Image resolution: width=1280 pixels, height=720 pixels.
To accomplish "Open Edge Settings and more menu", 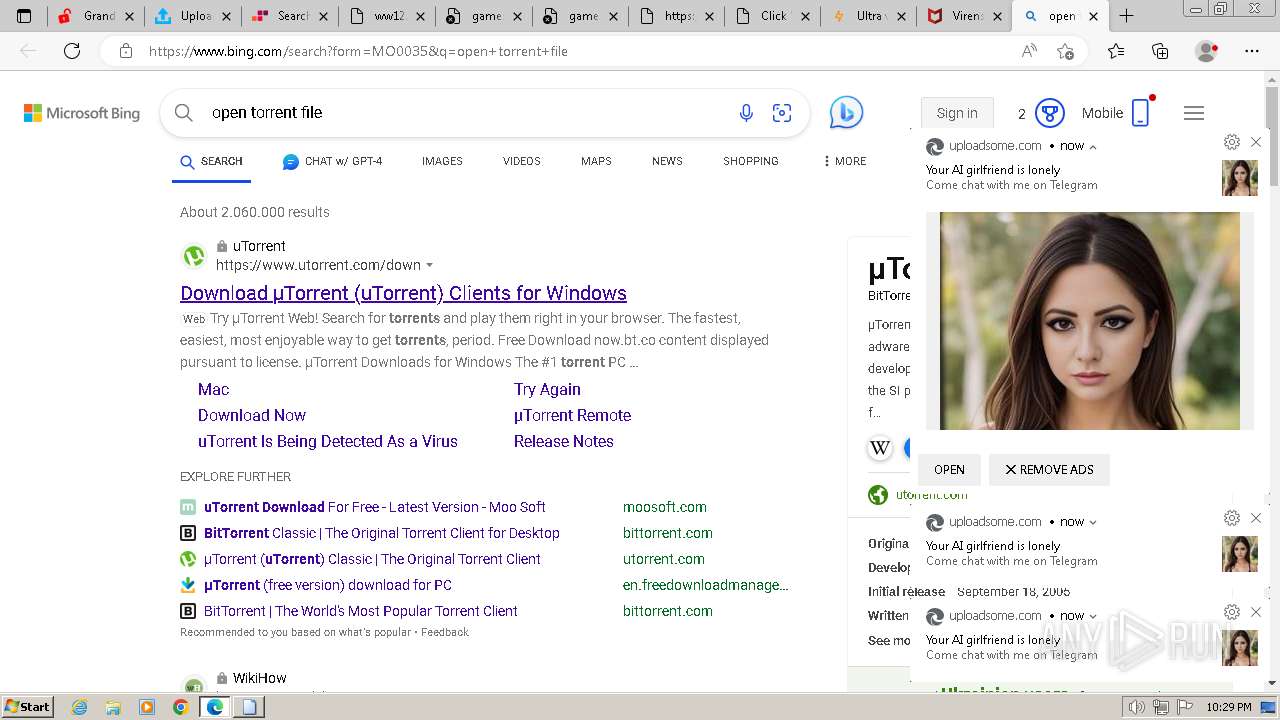I will [x=1252, y=51].
